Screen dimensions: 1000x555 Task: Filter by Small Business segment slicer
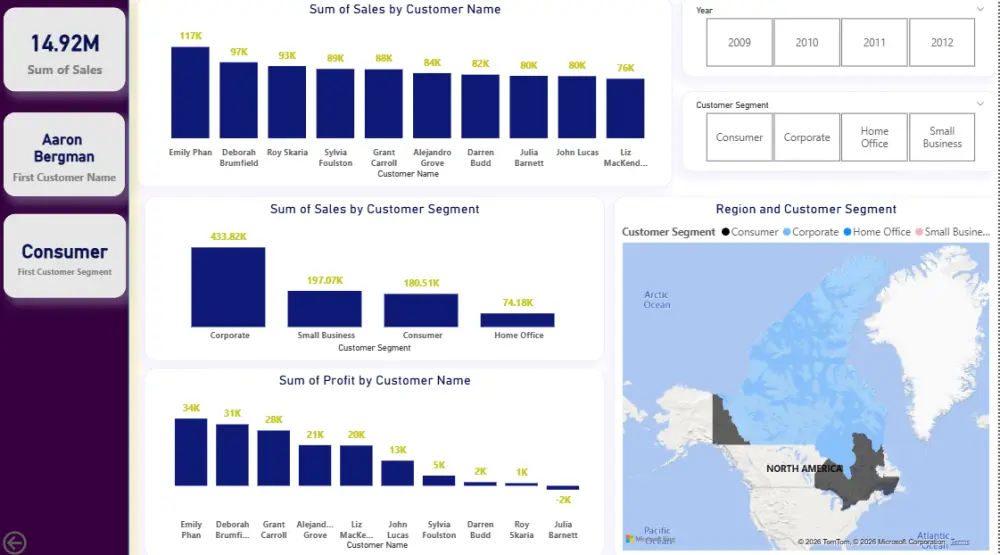[x=942, y=137]
